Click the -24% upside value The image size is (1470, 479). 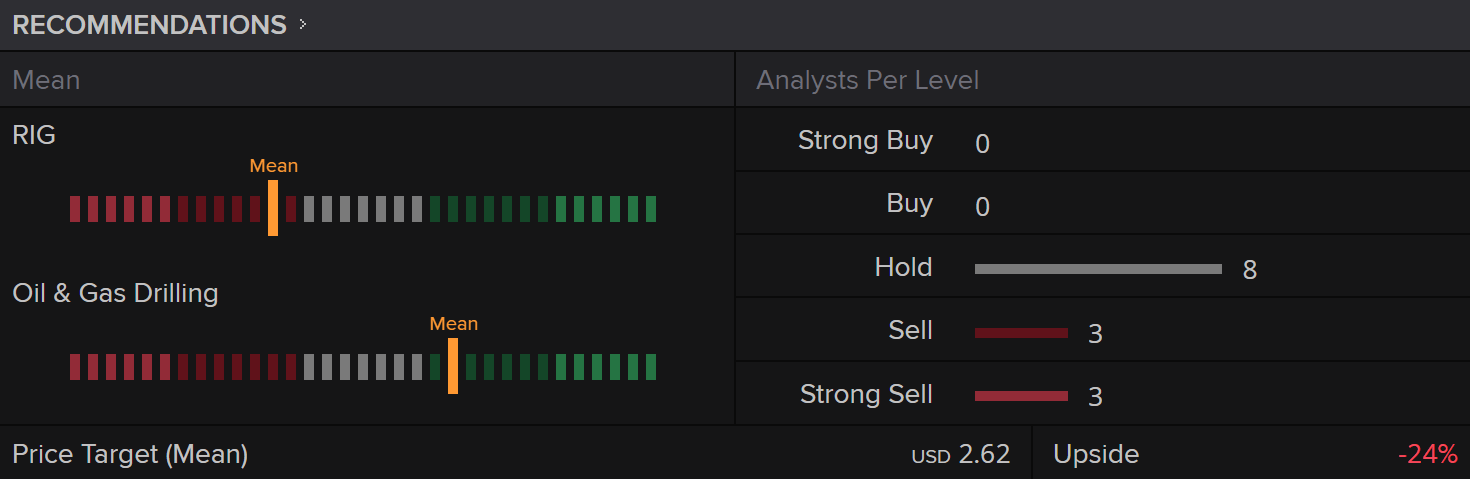[1427, 455]
